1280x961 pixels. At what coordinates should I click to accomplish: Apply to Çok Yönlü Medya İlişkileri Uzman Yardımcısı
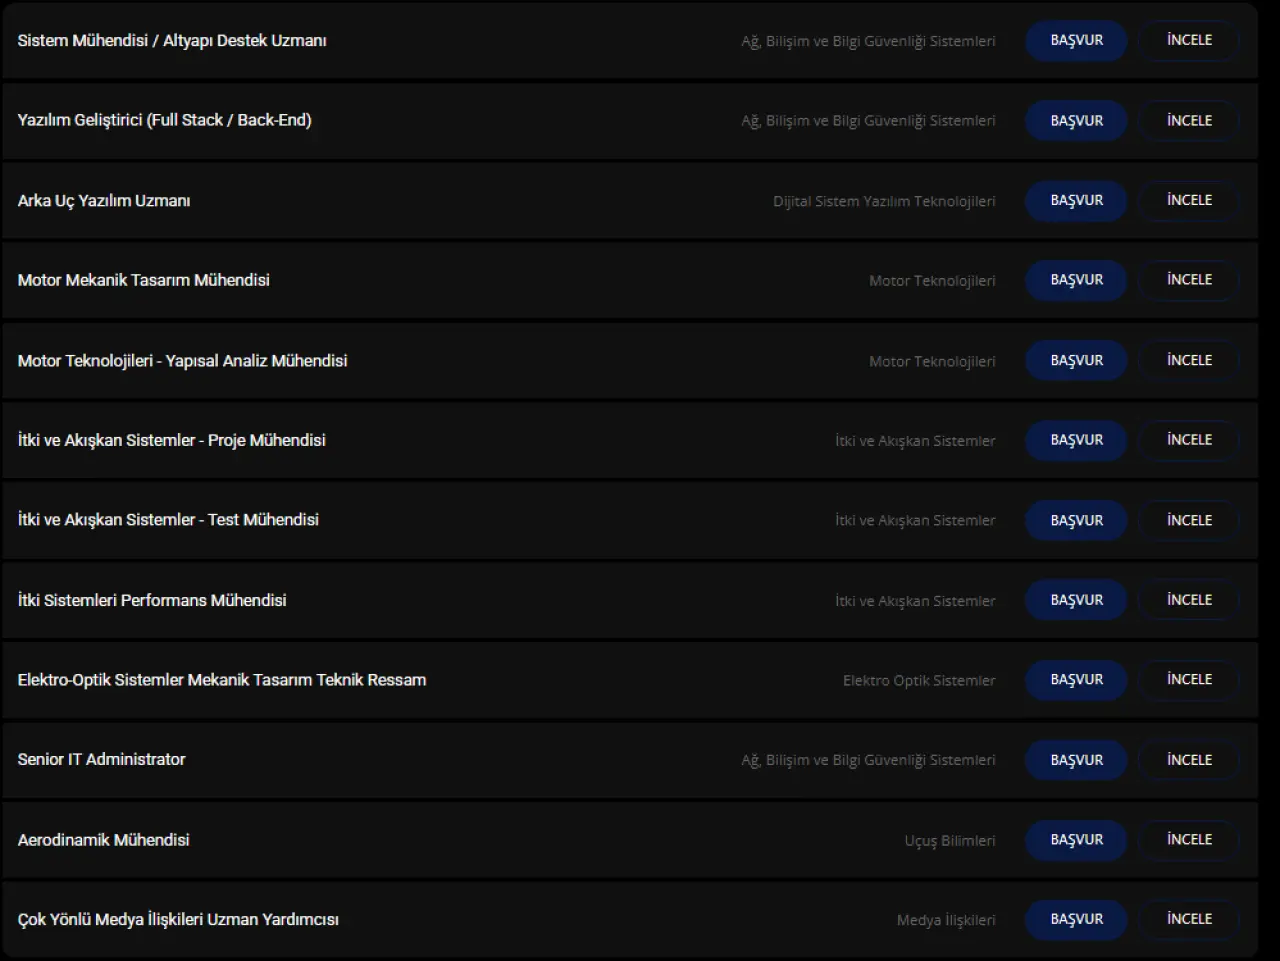click(x=1076, y=919)
